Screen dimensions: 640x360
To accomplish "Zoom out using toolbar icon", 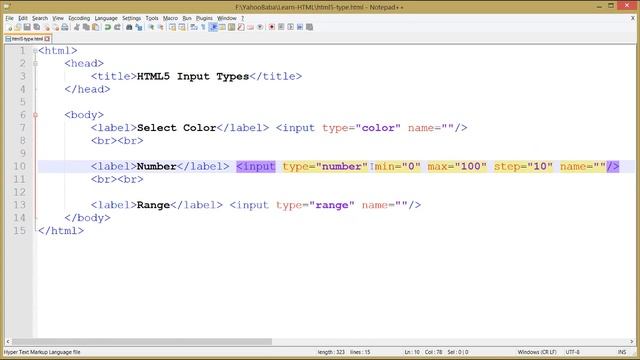I will coord(161,27).
